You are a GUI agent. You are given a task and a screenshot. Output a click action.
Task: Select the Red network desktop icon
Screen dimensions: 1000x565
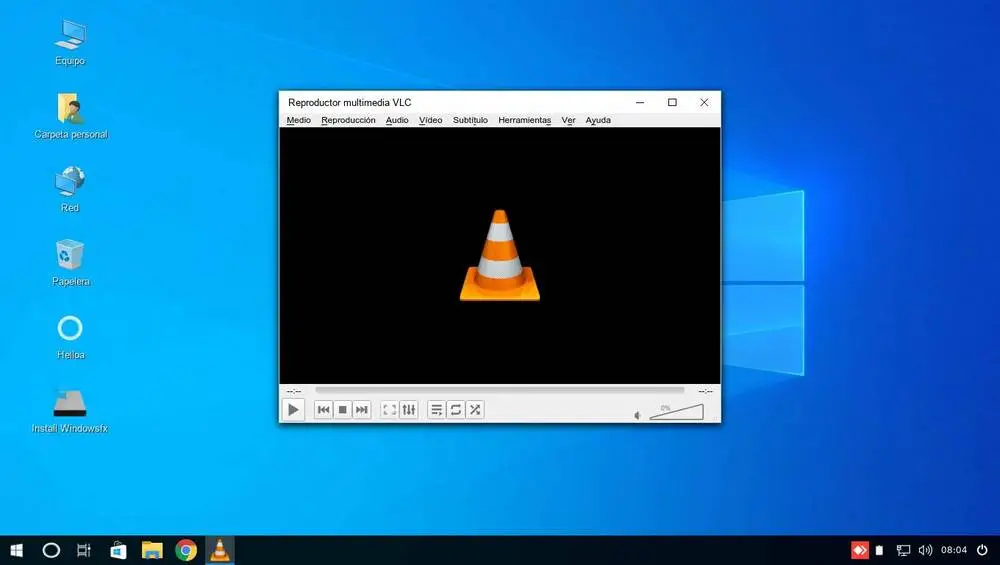pos(70,189)
